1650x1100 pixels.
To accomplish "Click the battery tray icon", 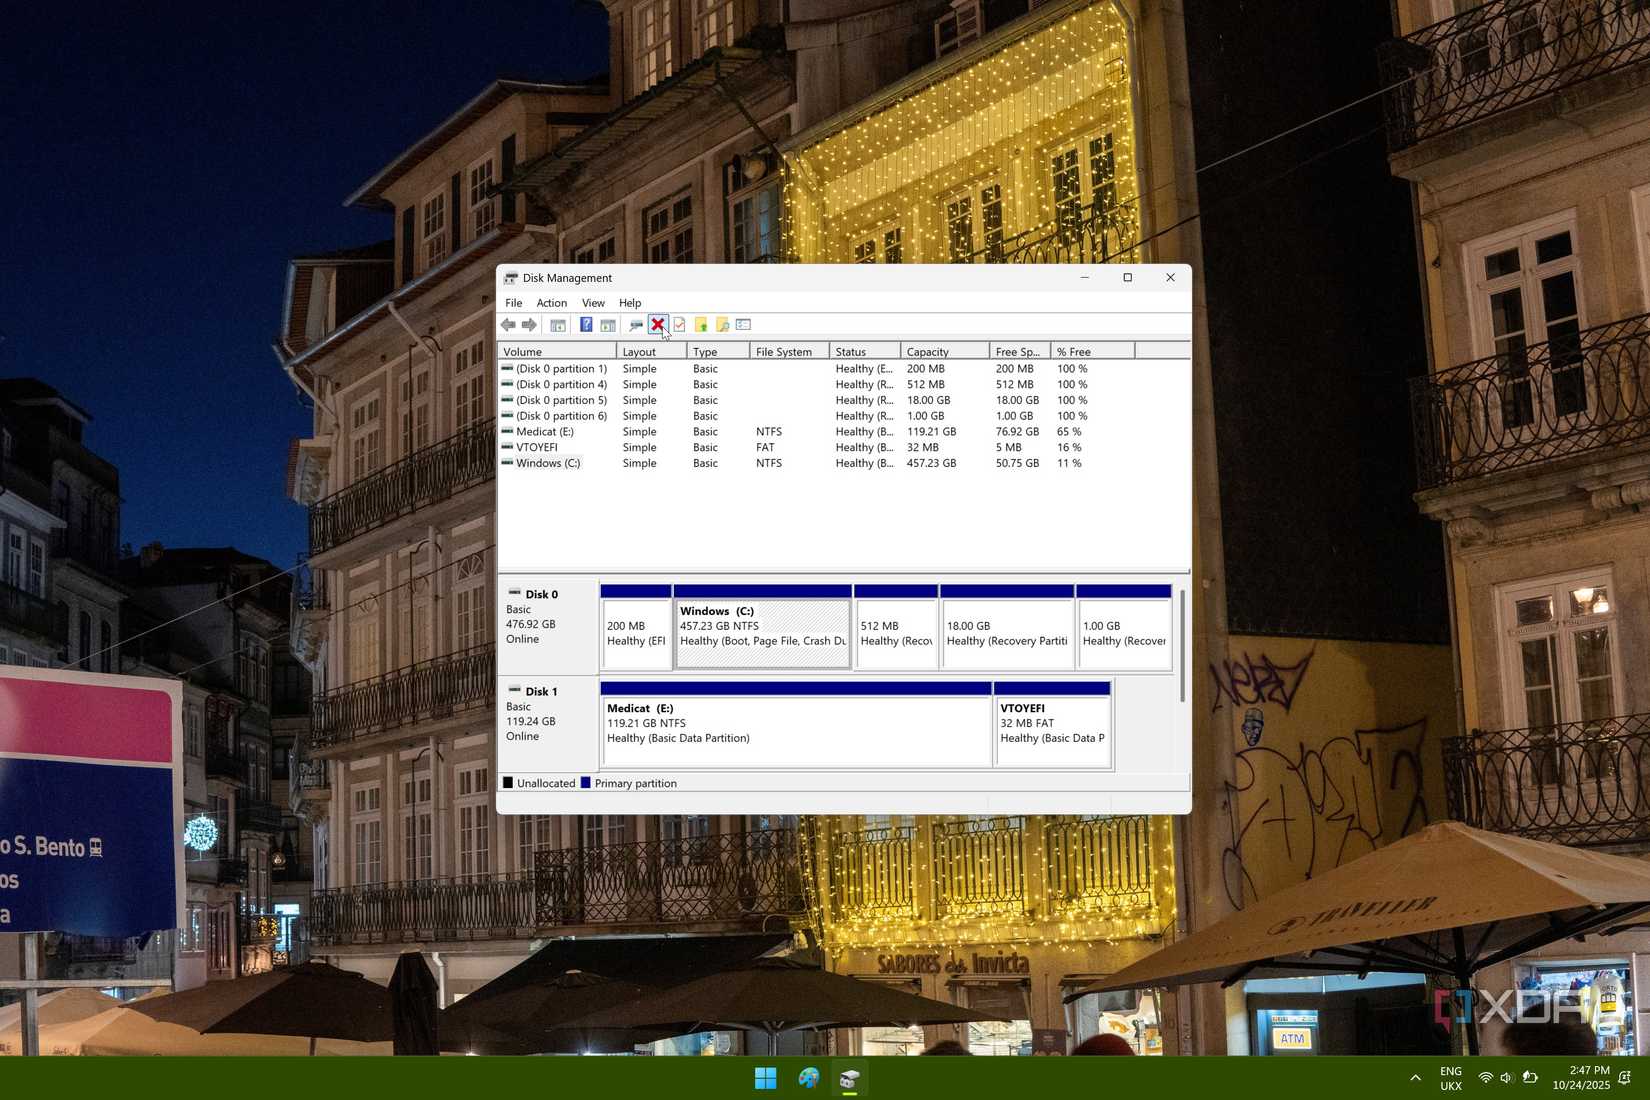I will pos(1530,1078).
